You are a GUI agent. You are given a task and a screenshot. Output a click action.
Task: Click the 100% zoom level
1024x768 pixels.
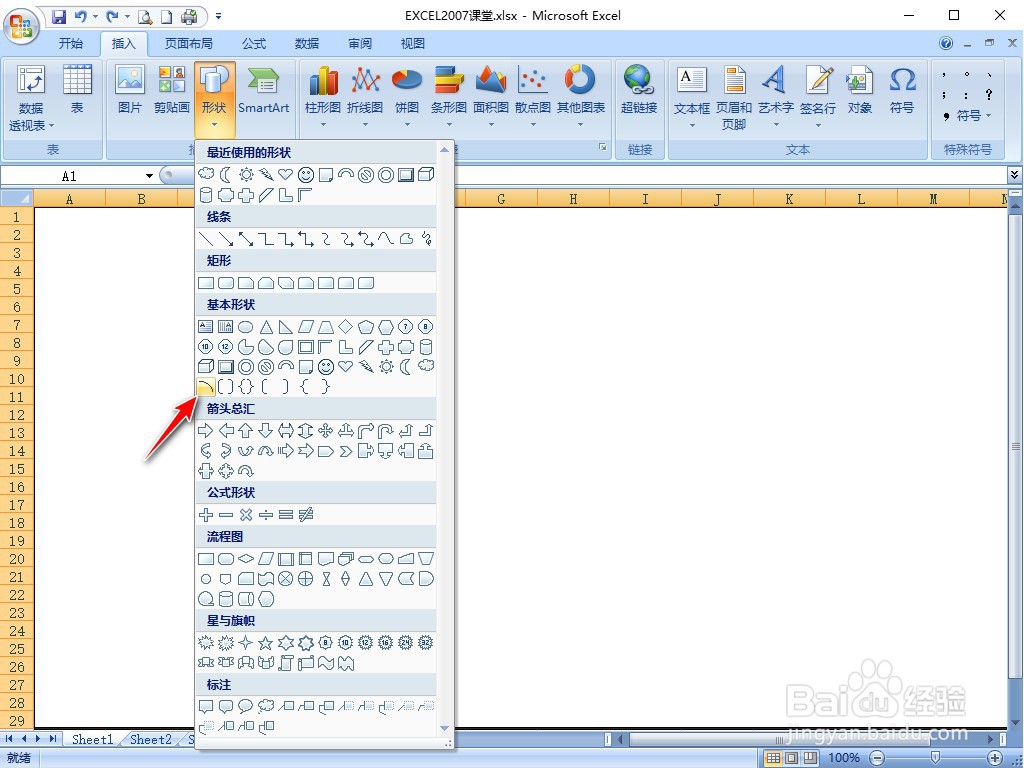(x=844, y=758)
